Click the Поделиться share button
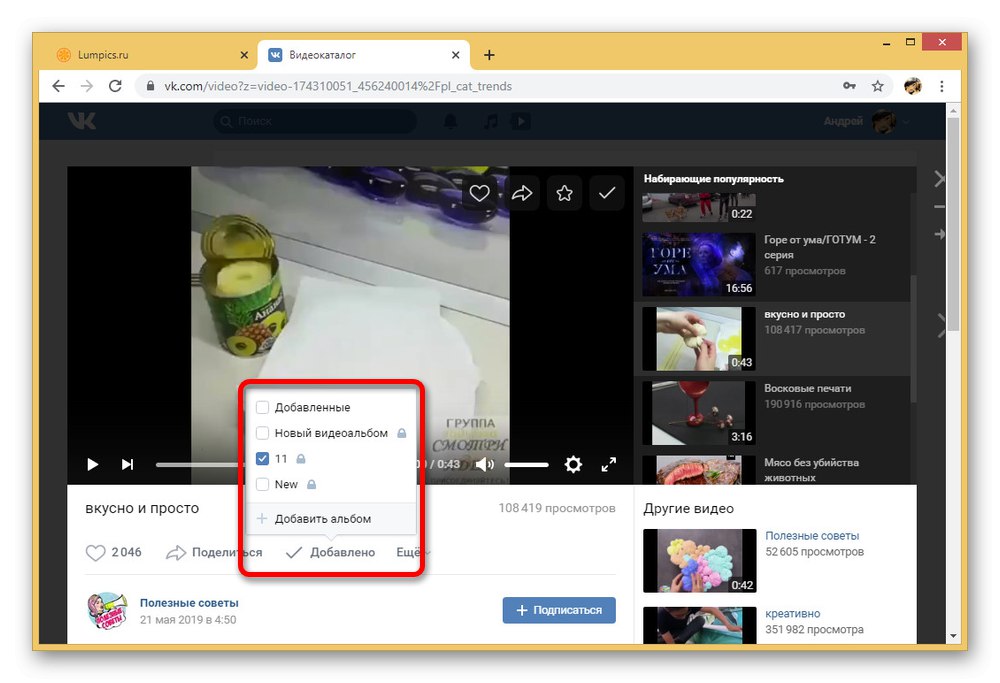 tap(214, 552)
